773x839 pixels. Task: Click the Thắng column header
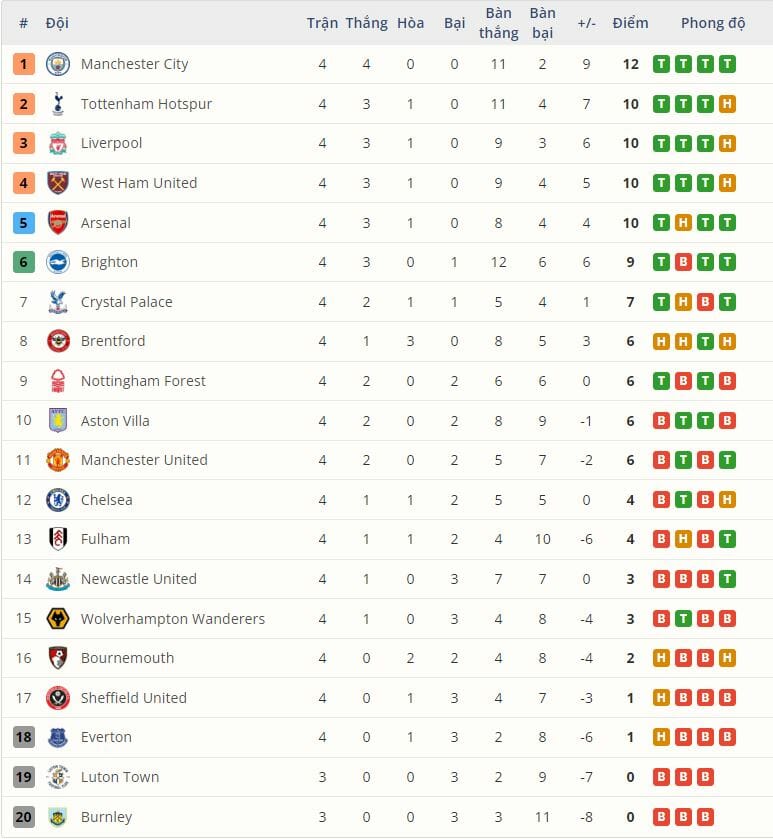click(x=366, y=23)
